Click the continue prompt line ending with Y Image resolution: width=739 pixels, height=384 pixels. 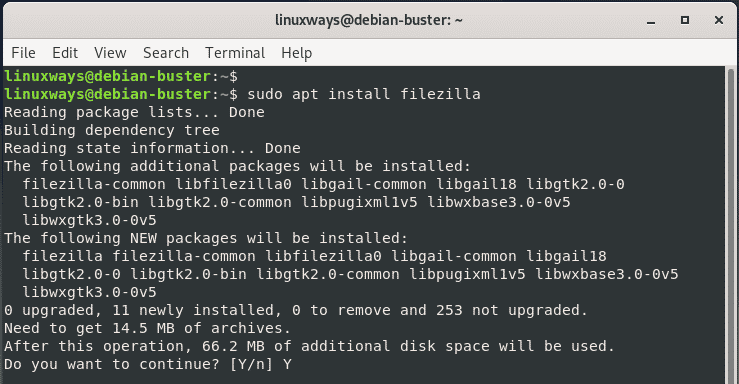(x=148, y=364)
